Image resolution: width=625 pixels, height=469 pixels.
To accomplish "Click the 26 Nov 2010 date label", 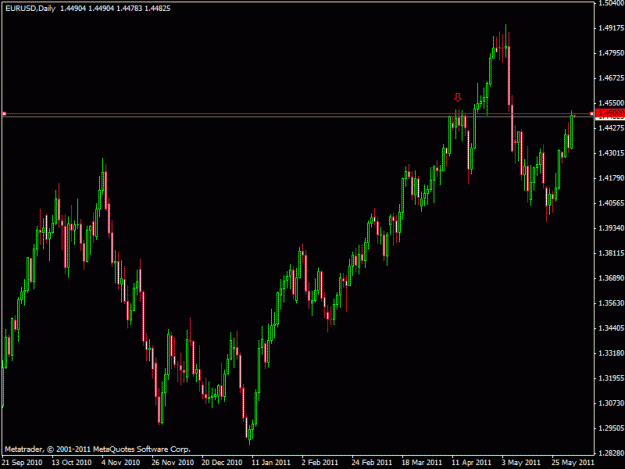I will click(x=173, y=463).
